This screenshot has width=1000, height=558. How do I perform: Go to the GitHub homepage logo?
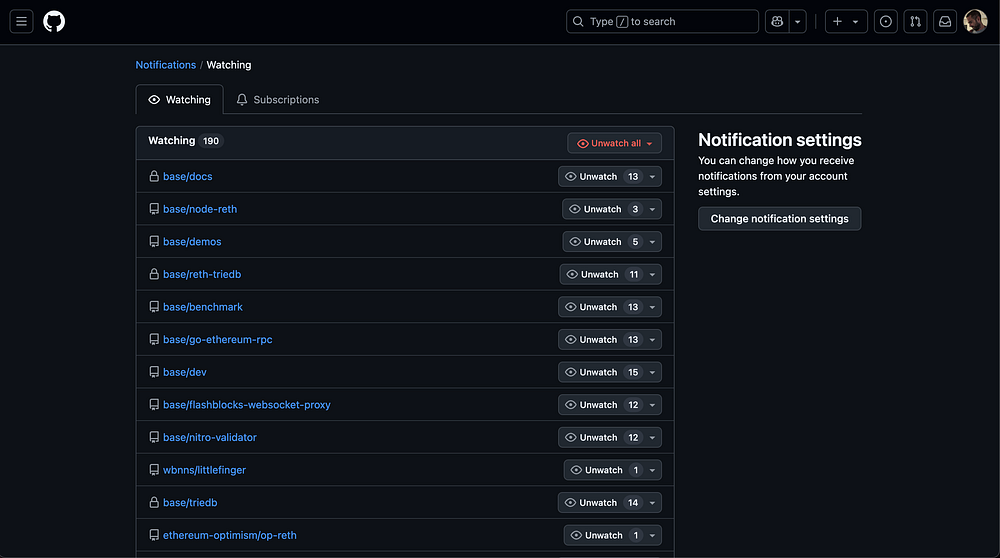point(54,21)
